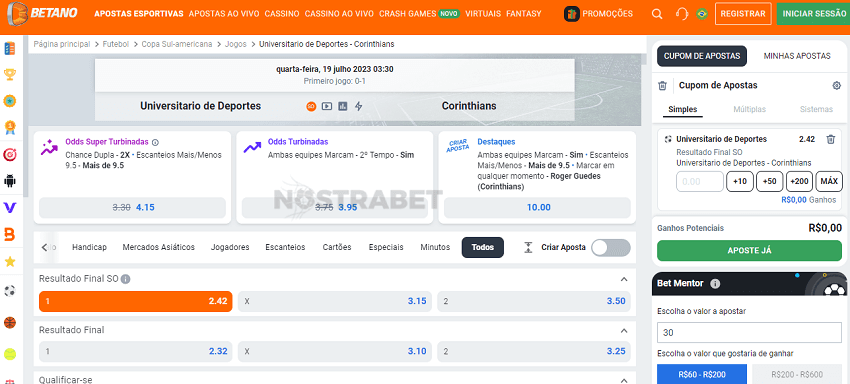Toggle the Criar Aposta switch

click(x=611, y=247)
